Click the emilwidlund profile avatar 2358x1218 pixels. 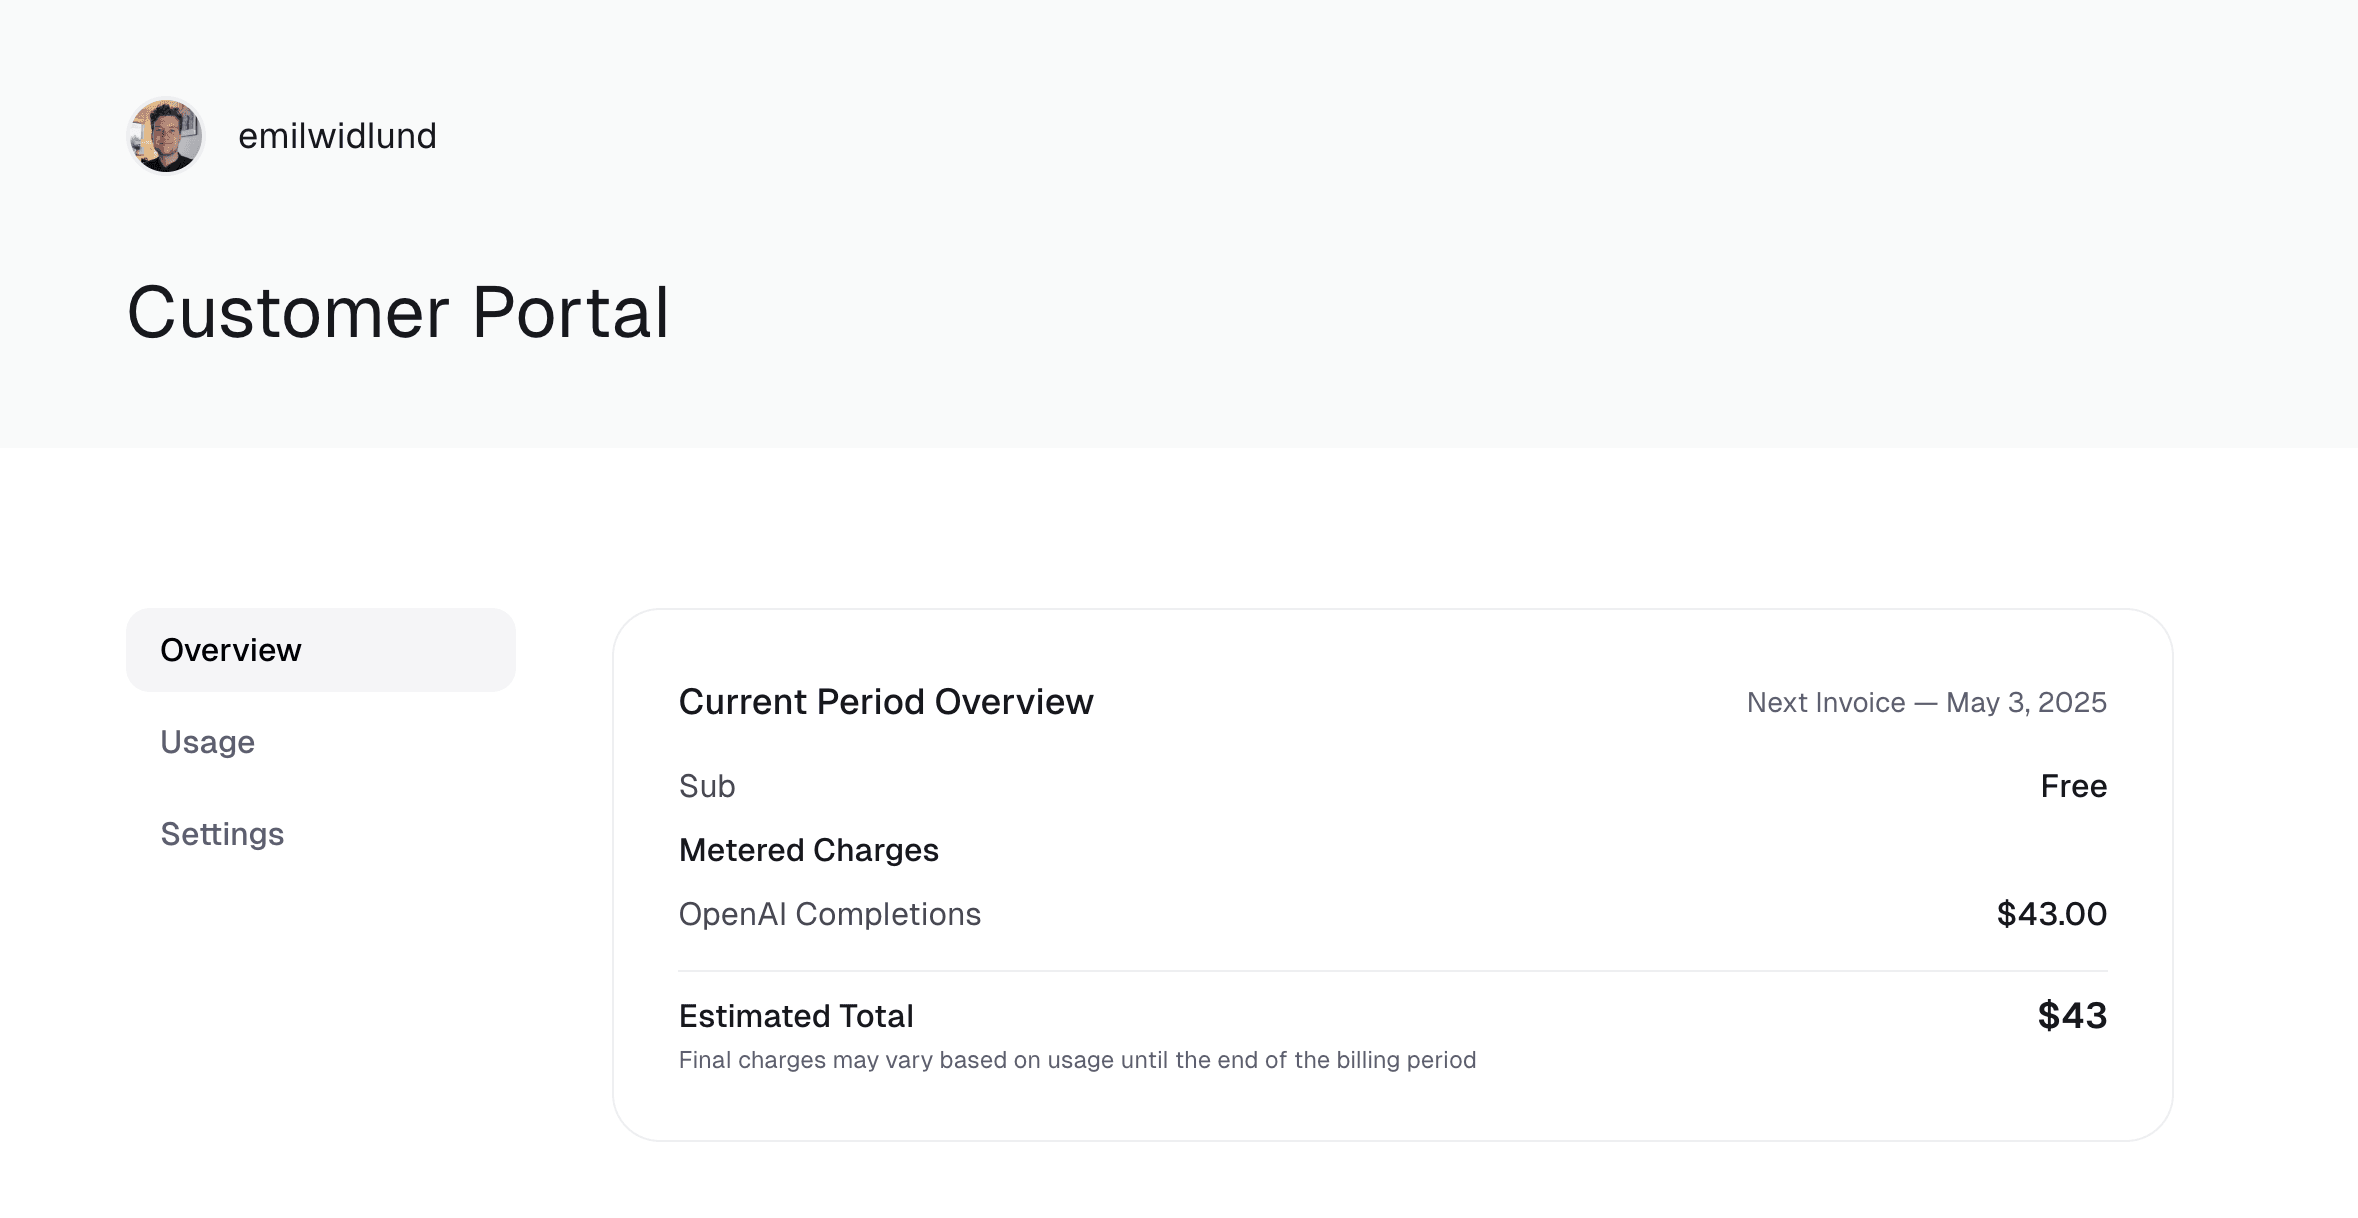click(166, 136)
